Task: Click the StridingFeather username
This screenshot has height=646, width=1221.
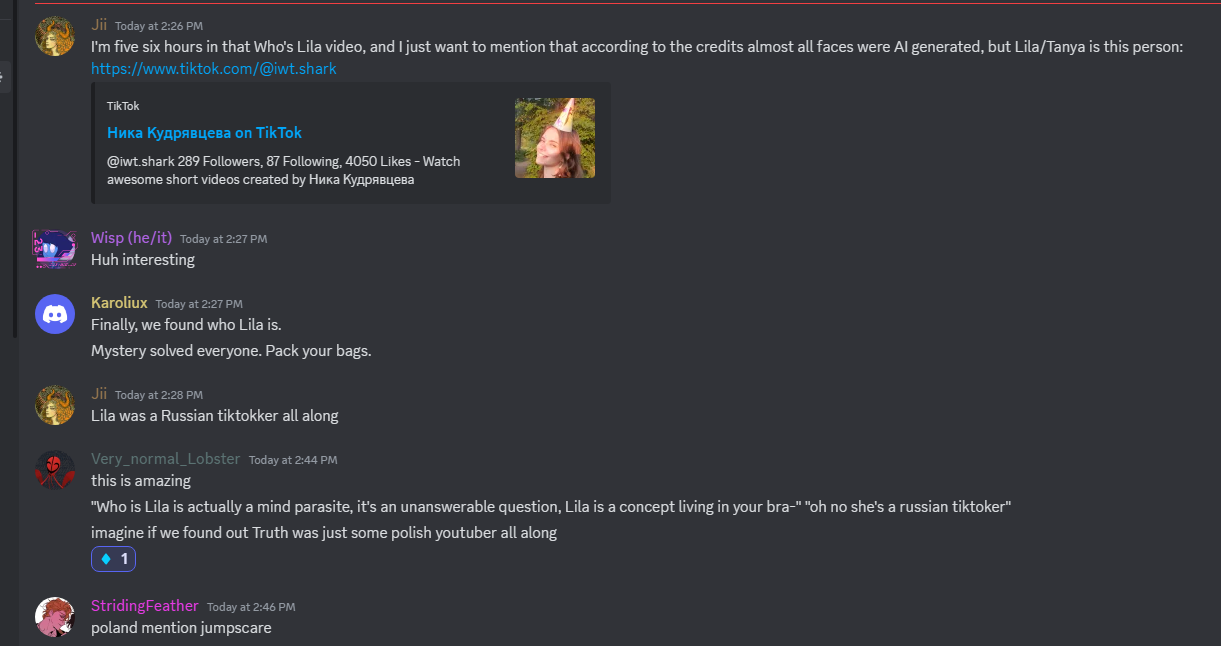Action: click(x=144, y=606)
